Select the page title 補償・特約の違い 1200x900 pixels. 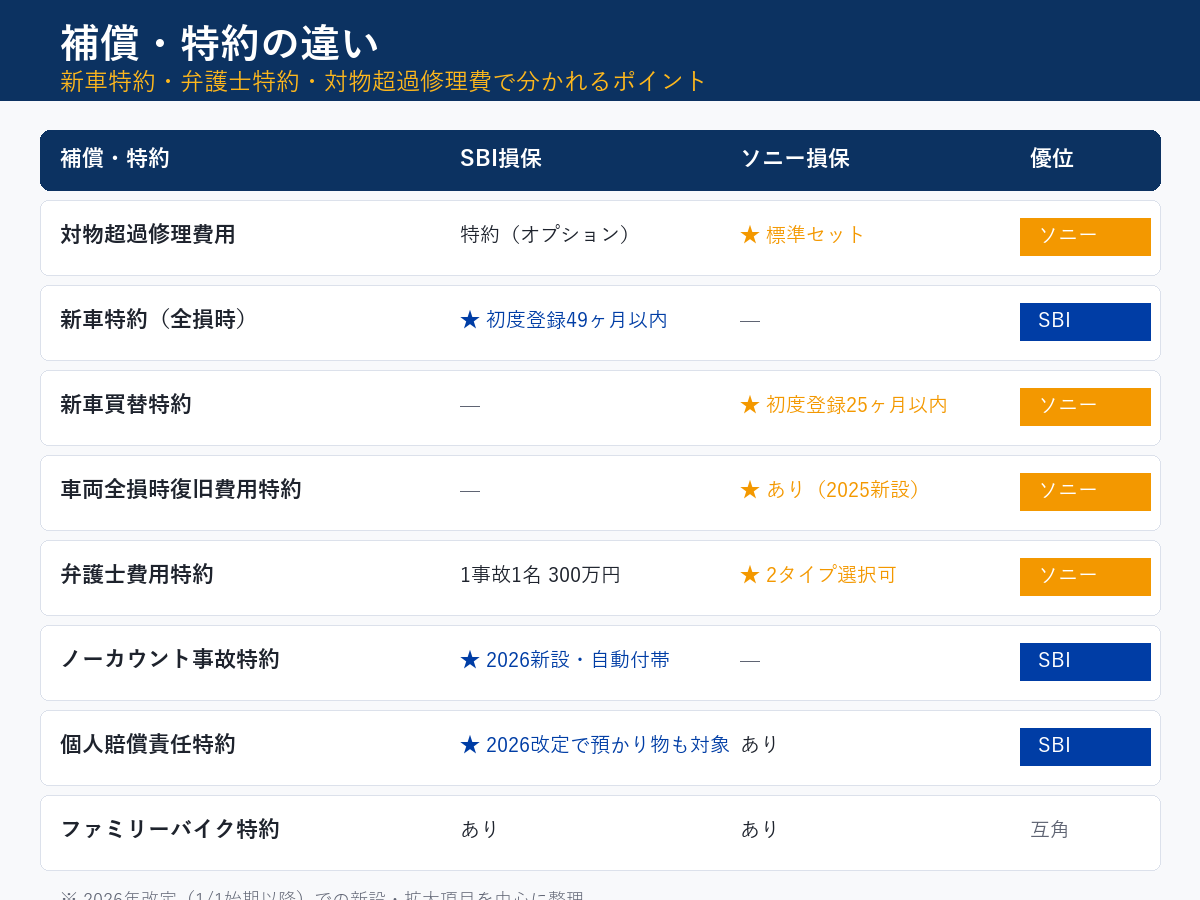click(220, 42)
